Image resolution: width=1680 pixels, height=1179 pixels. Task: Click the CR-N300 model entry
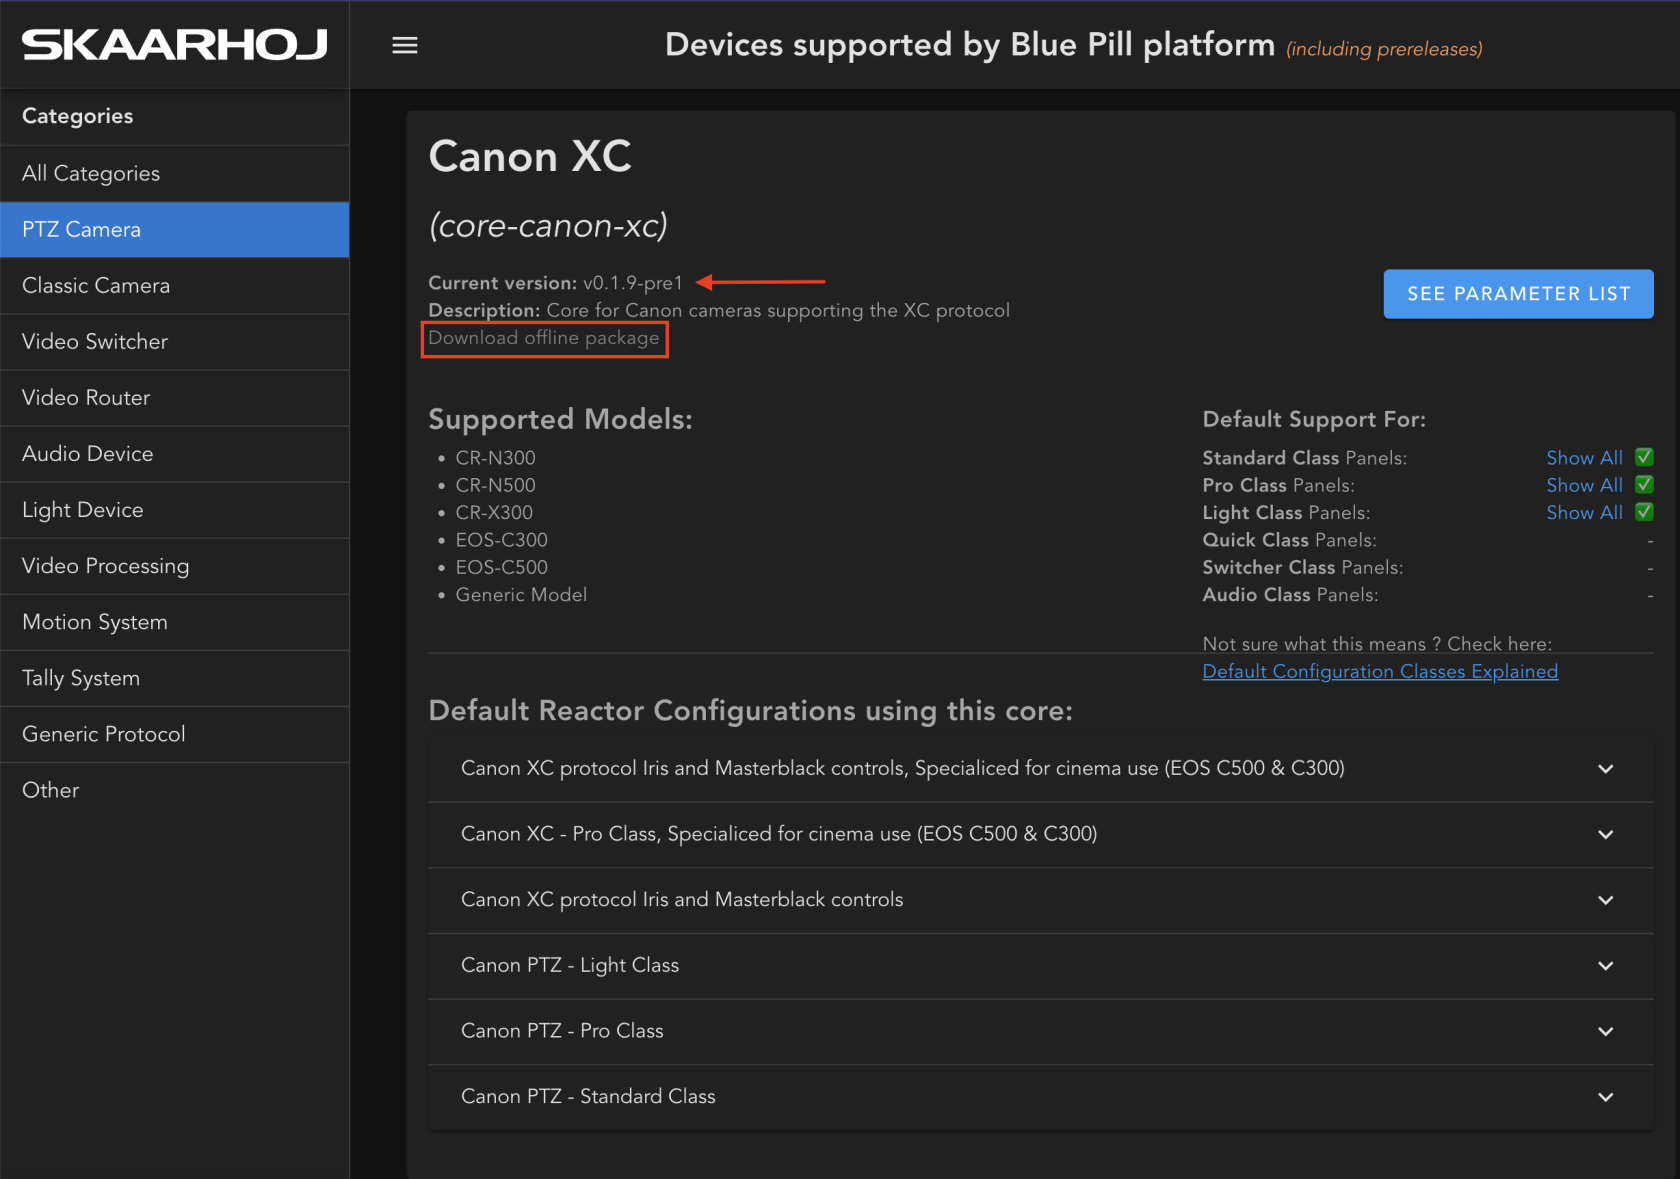tap(495, 458)
